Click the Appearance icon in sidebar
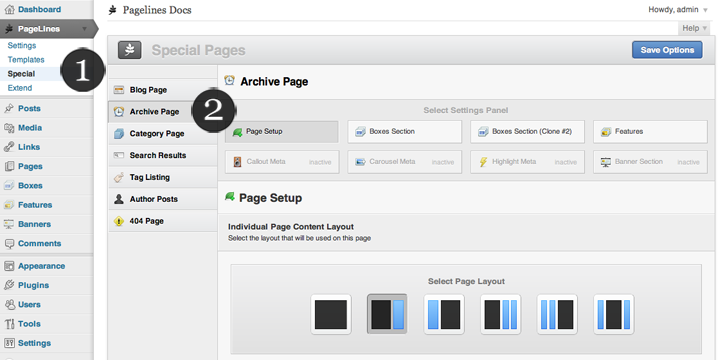 [x=9, y=266]
